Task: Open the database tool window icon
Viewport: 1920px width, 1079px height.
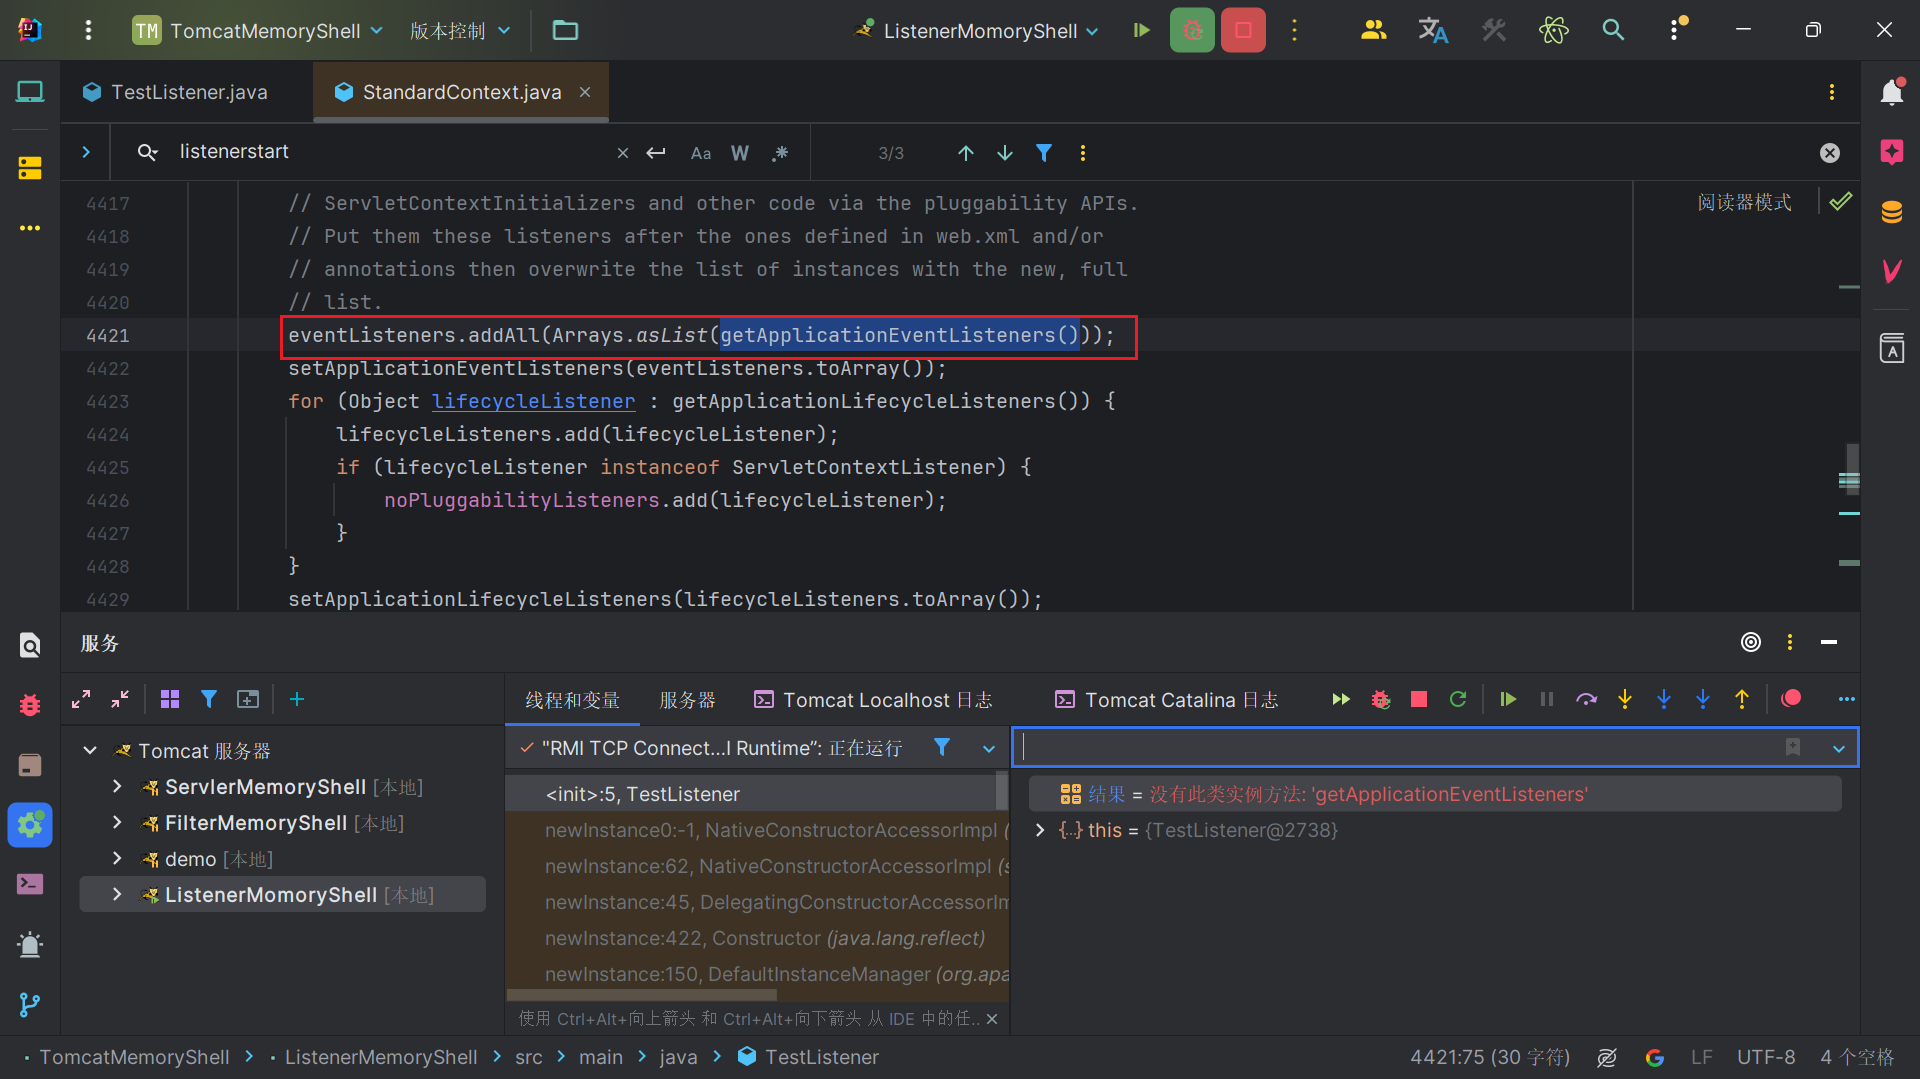Action: [x=1891, y=212]
